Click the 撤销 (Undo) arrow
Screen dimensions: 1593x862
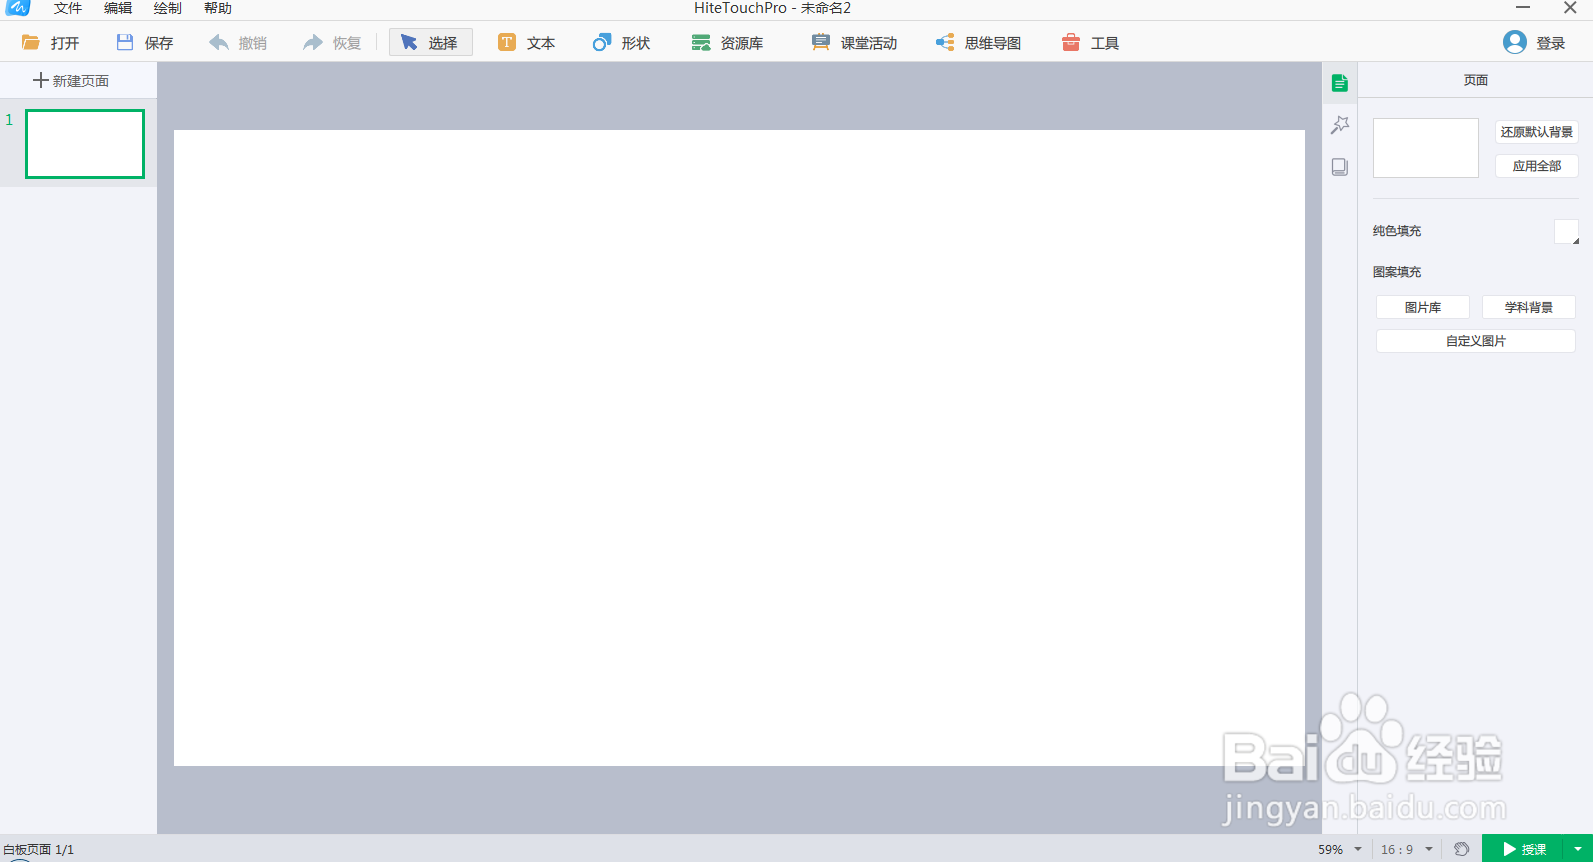pyautogui.click(x=219, y=42)
